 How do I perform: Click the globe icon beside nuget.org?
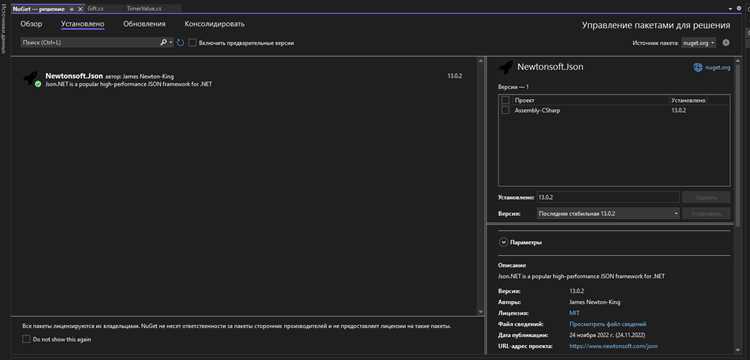698,67
